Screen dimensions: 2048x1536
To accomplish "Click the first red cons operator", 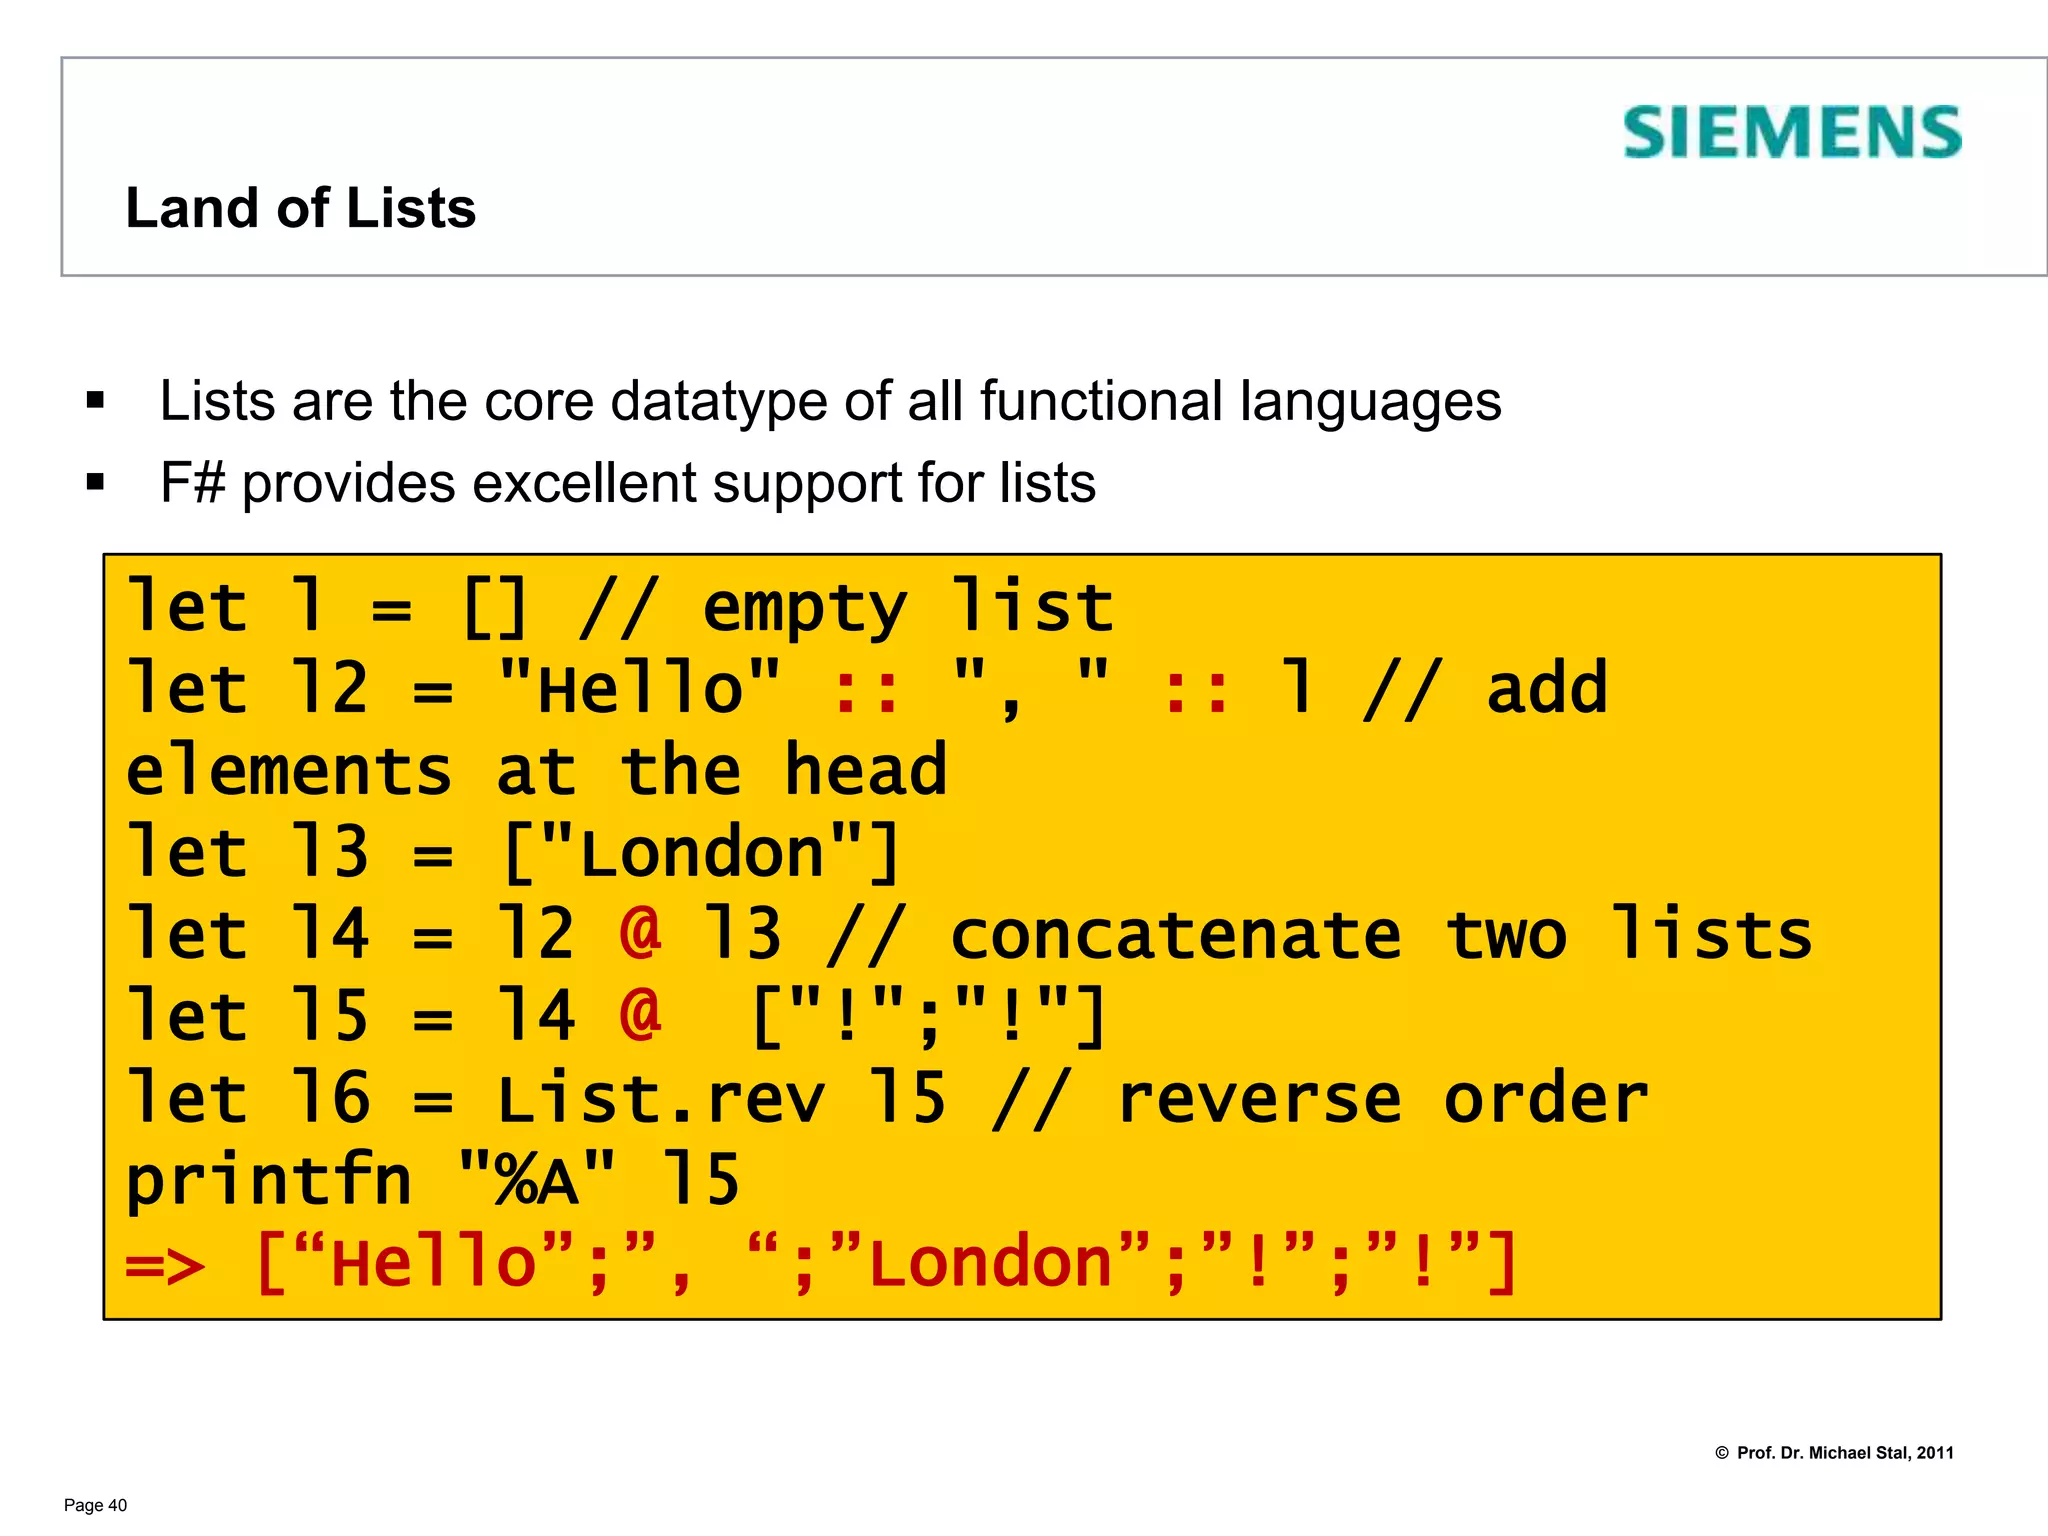I will point(866,691).
